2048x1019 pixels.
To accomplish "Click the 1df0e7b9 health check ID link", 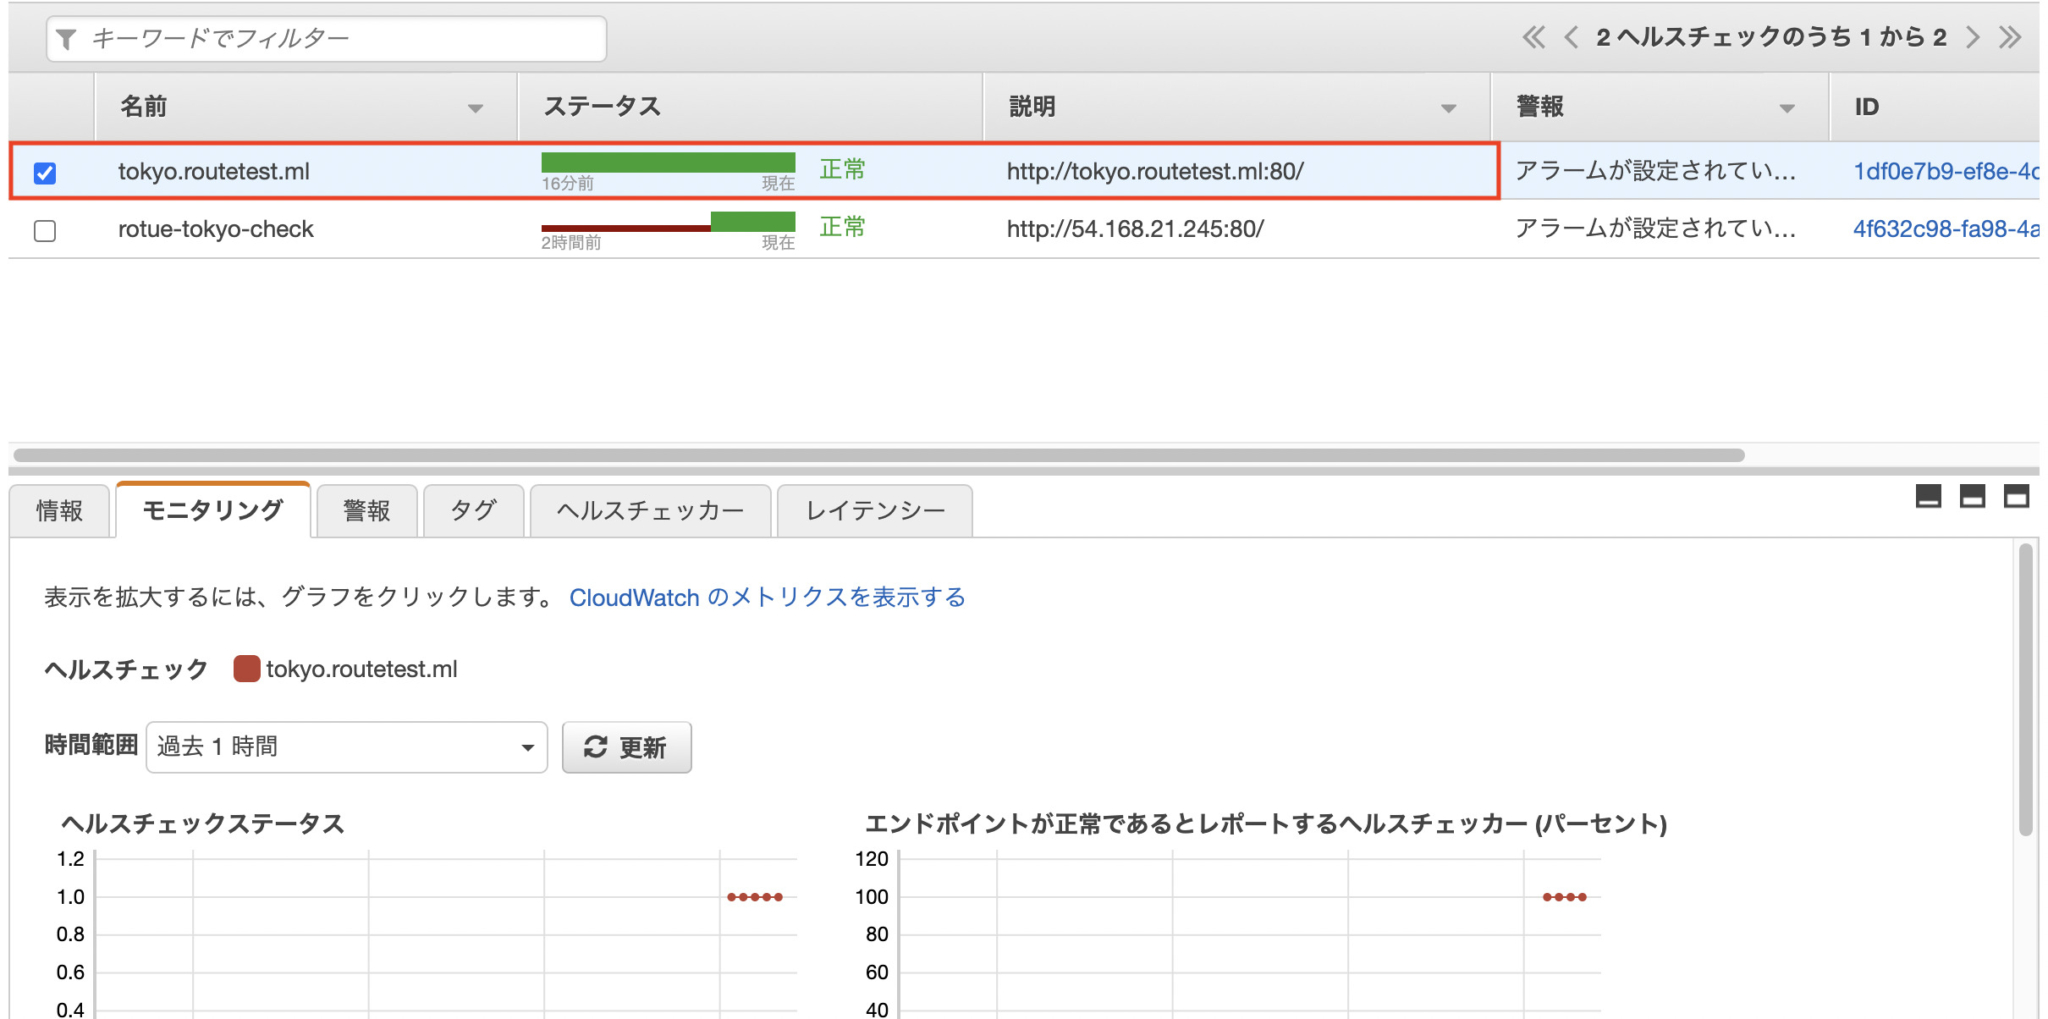I will coord(1940,171).
